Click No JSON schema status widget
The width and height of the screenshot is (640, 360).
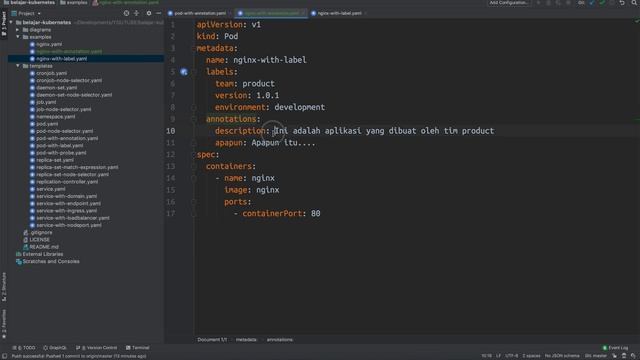pos(562,356)
